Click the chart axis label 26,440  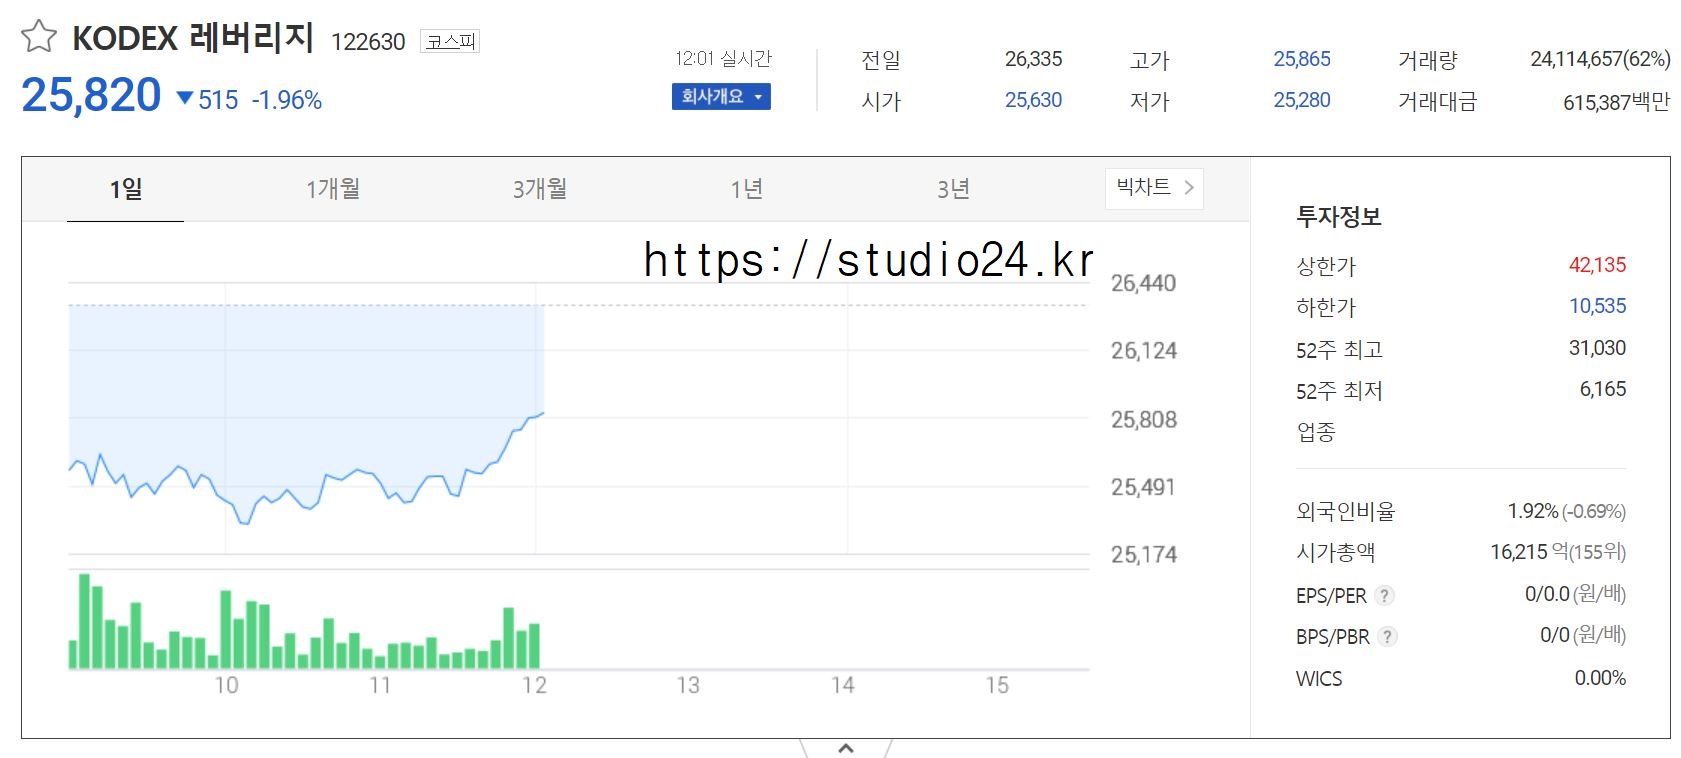pos(1143,283)
